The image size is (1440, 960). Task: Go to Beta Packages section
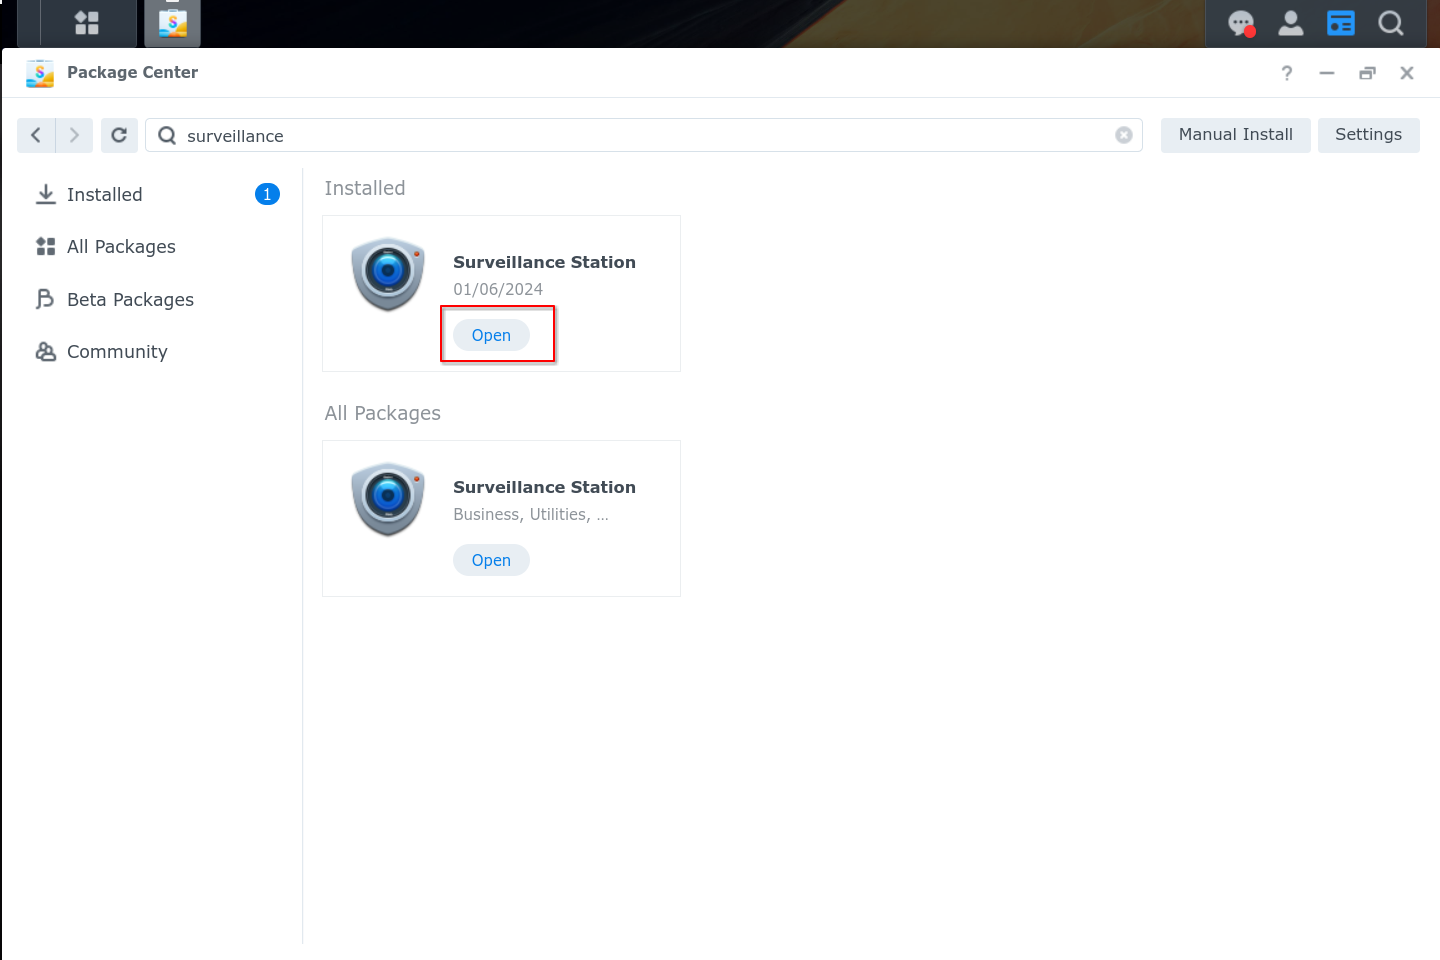tap(130, 300)
